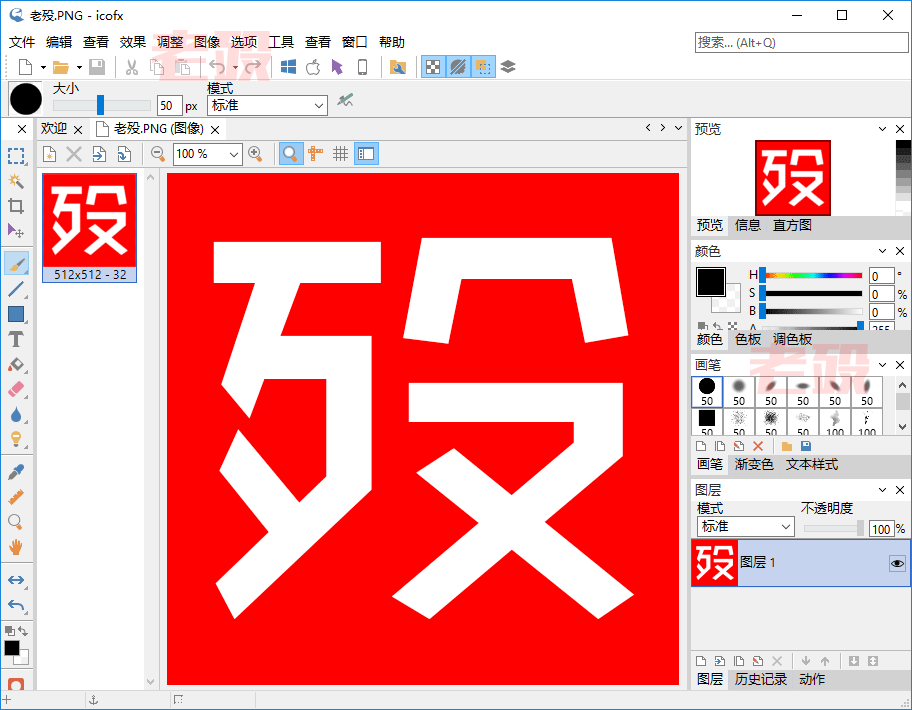Click the open folder icon
The width and height of the screenshot is (912, 710).
tap(60, 67)
